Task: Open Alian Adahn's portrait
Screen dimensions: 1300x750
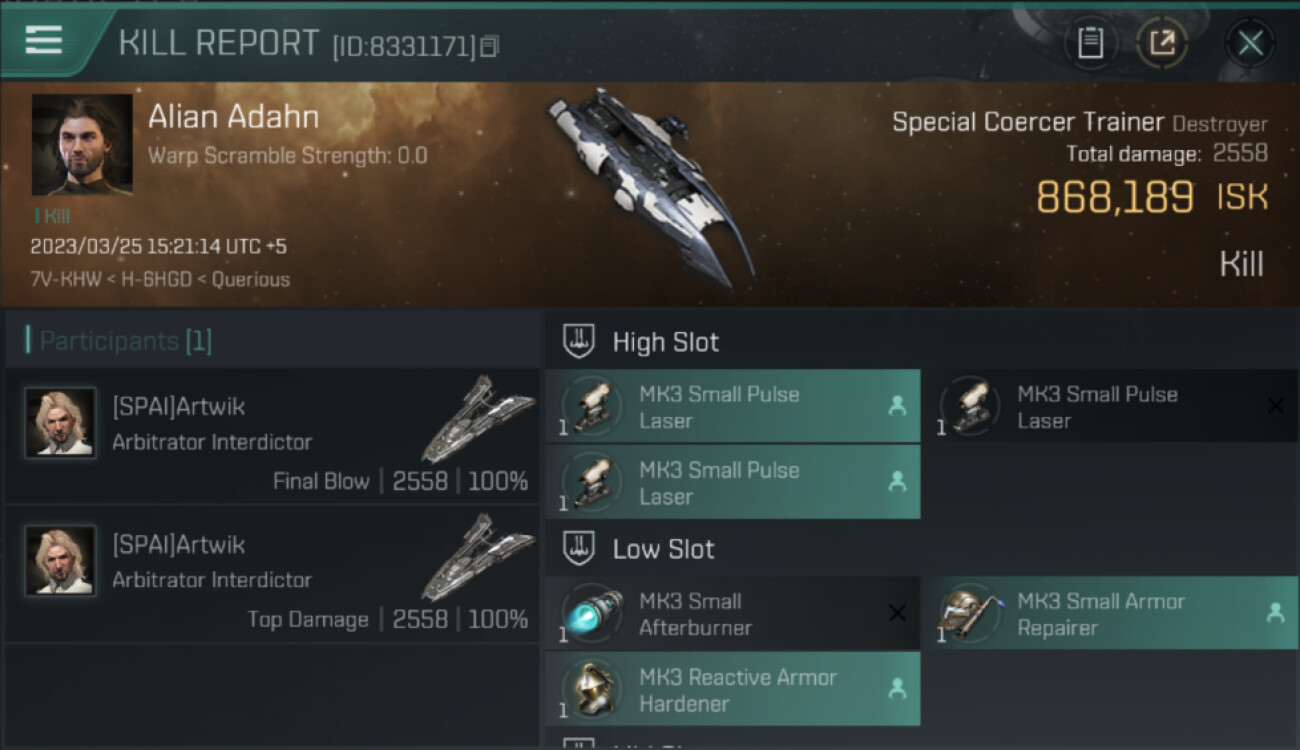Action: pos(82,145)
